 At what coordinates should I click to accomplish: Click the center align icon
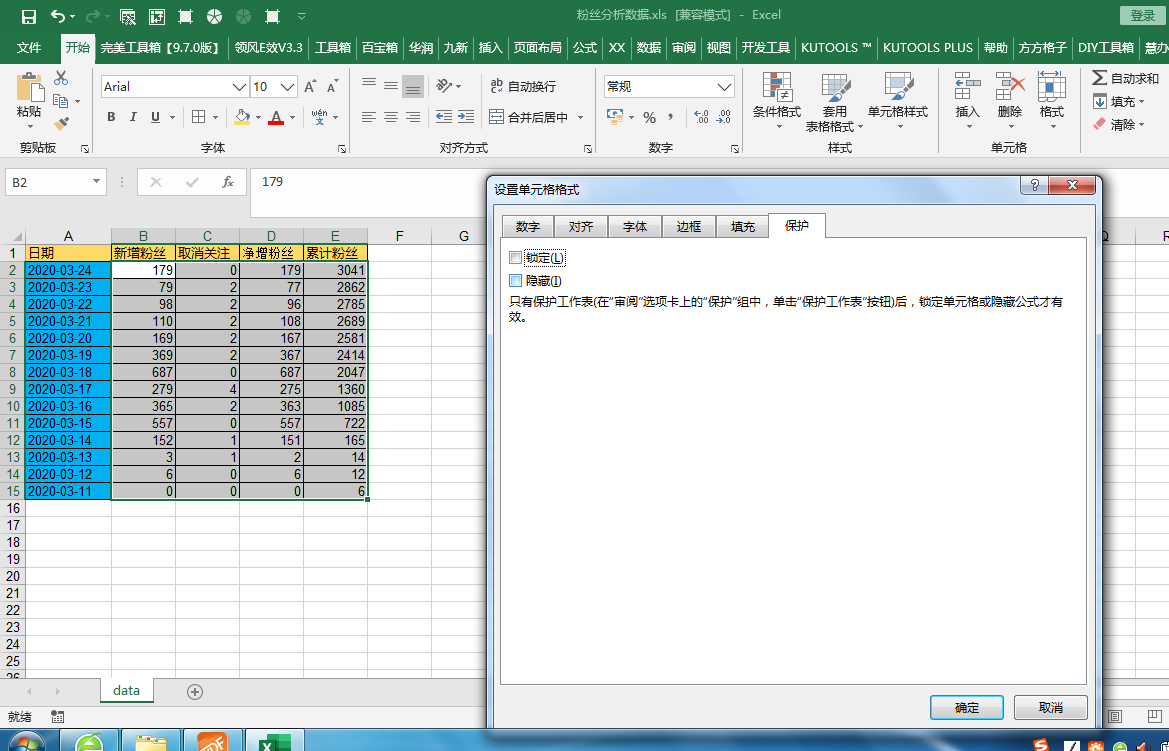[x=391, y=117]
